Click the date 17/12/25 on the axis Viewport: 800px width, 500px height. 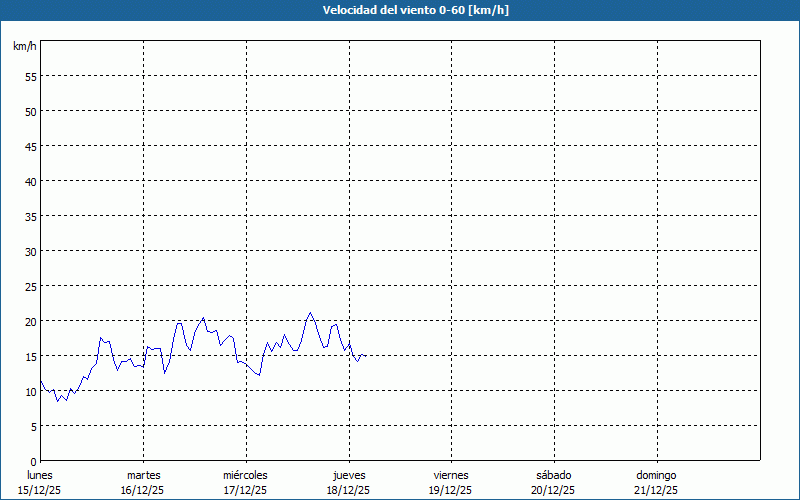coord(245,490)
